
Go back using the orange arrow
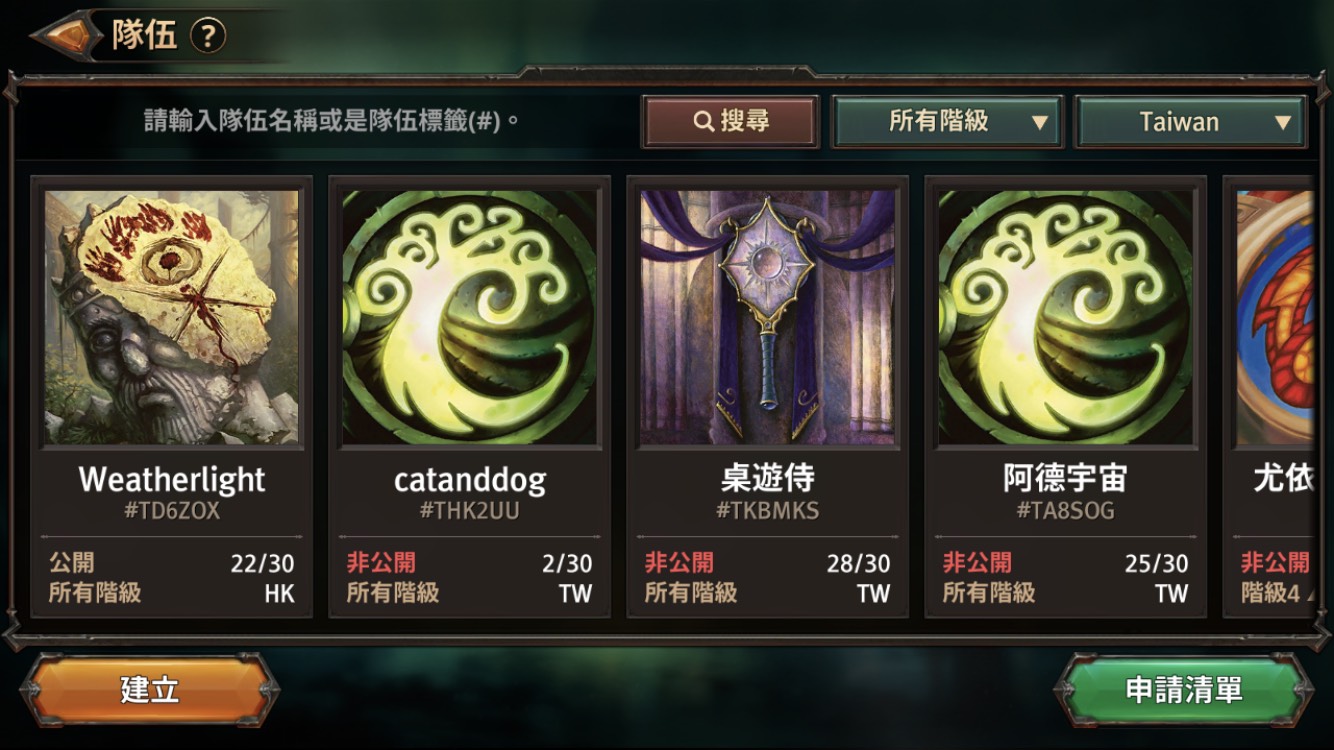click(x=68, y=36)
